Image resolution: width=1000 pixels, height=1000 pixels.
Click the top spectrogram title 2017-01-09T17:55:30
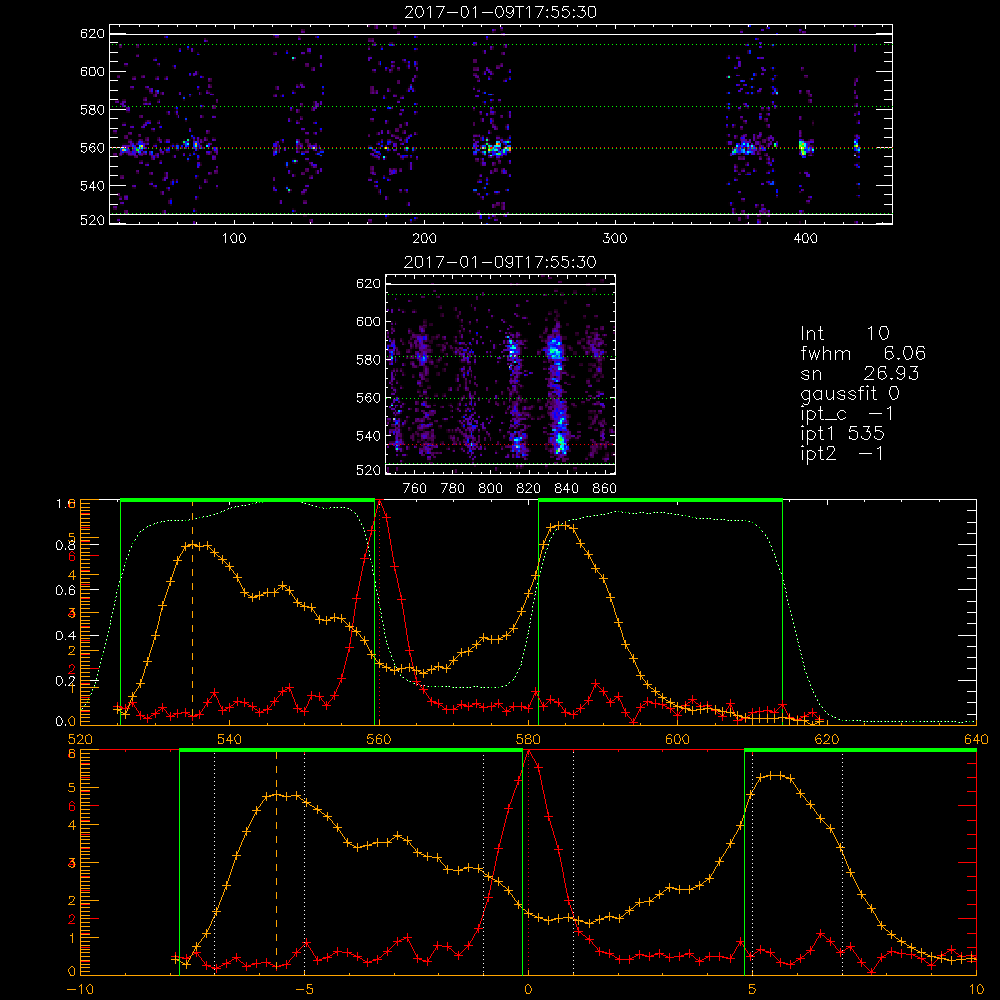(500, 12)
